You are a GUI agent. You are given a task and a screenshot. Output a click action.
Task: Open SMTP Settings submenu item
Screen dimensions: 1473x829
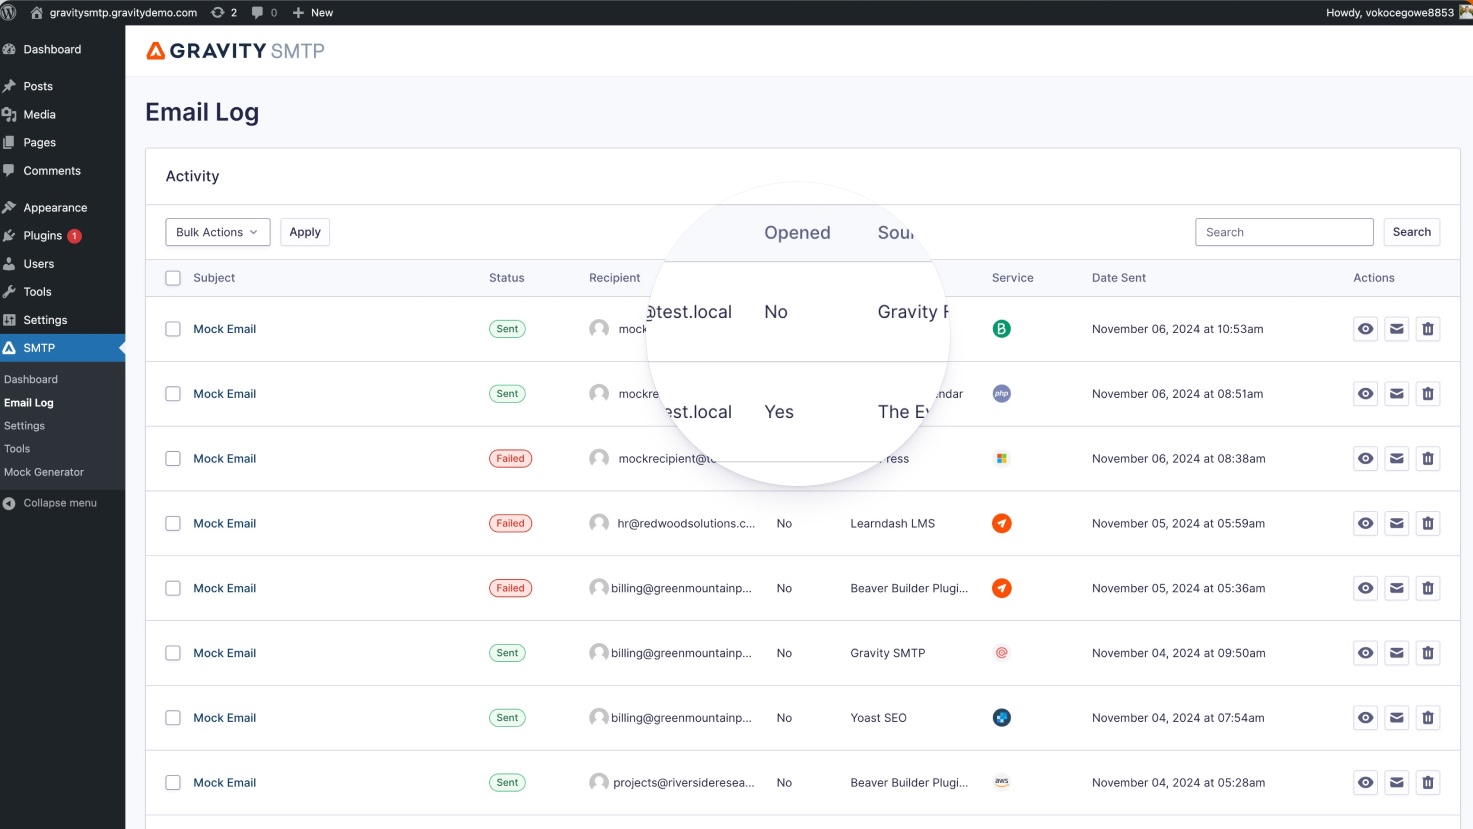coord(24,426)
